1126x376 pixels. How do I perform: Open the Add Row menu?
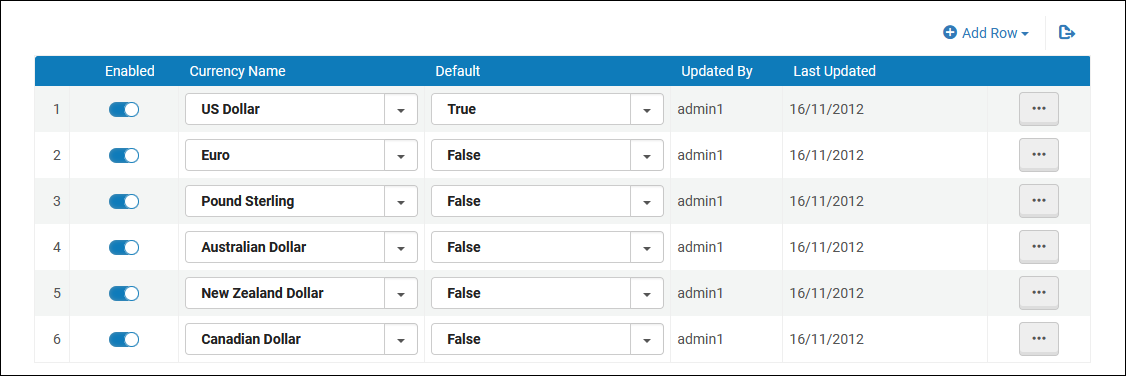pyautogui.click(x=986, y=33)
